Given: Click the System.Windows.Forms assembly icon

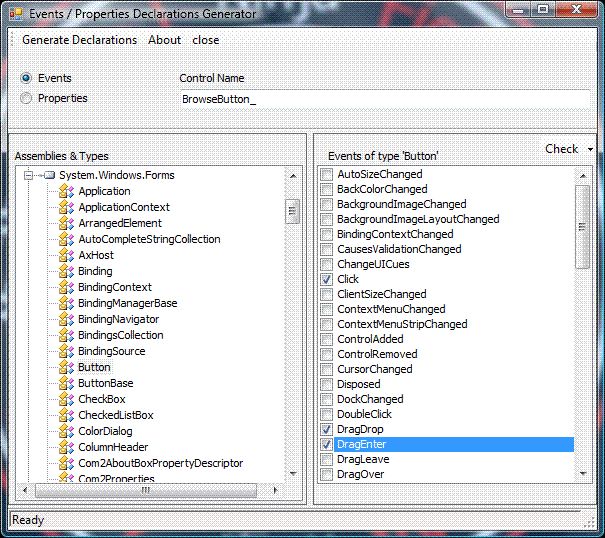Looking at the screenshot, I should coord(49,176).
